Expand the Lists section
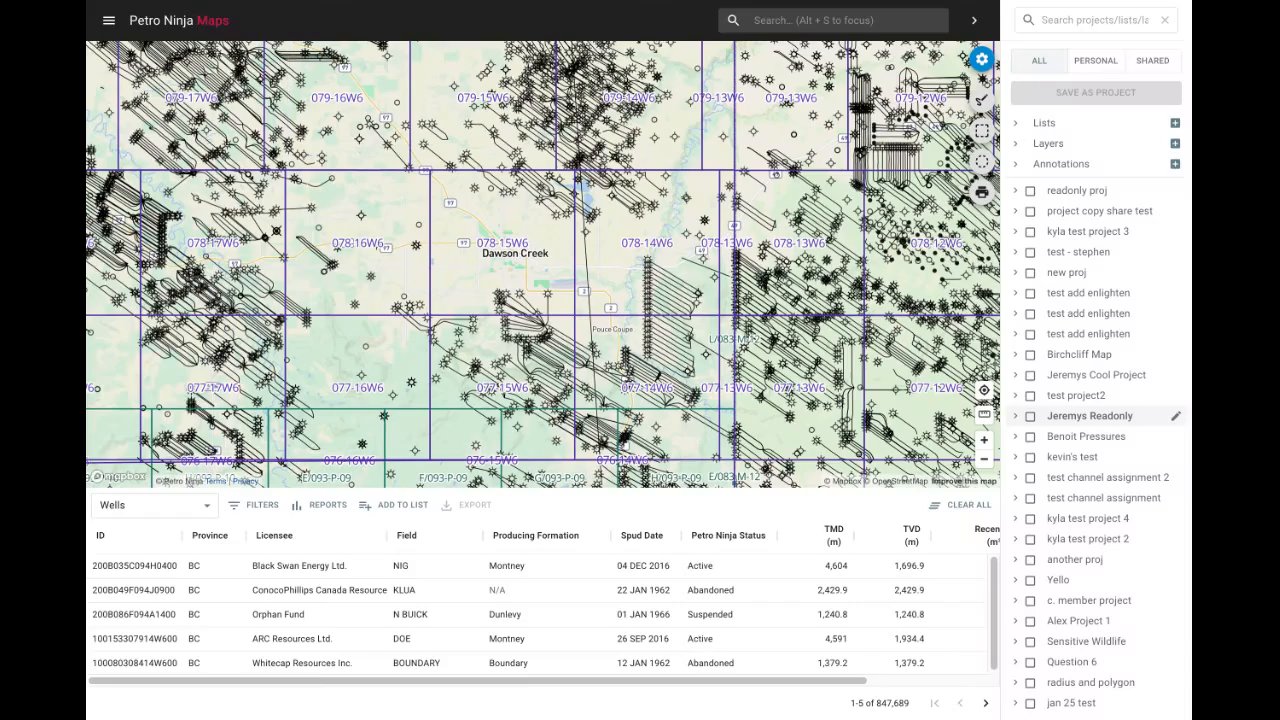The width and height of the screenshot is (1280, 720). [1016, 123]
